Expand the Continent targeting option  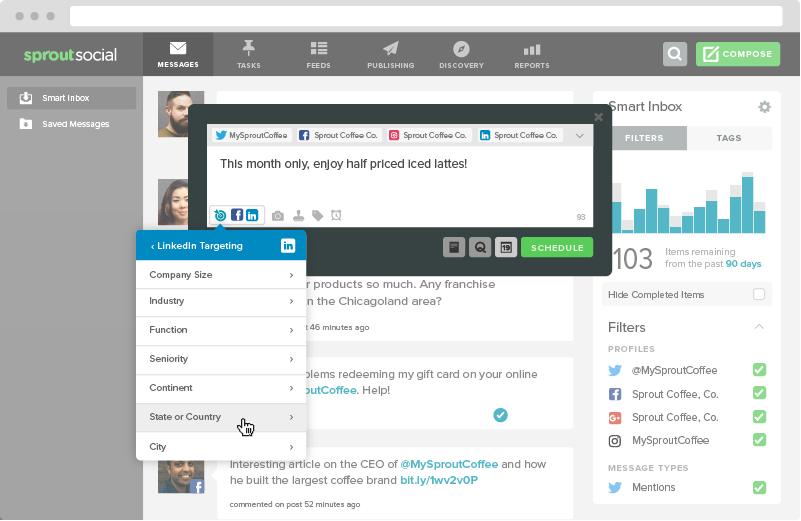pos(221,388)
